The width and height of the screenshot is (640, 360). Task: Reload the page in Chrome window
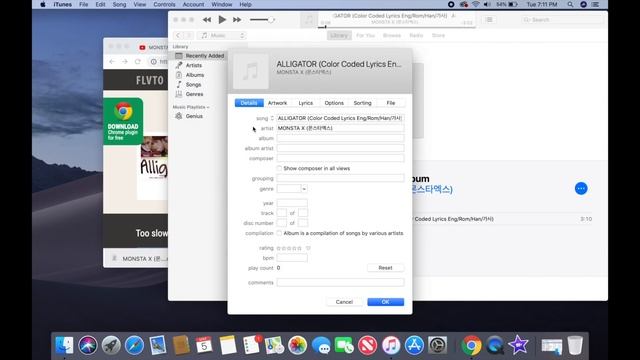point(138,61)
